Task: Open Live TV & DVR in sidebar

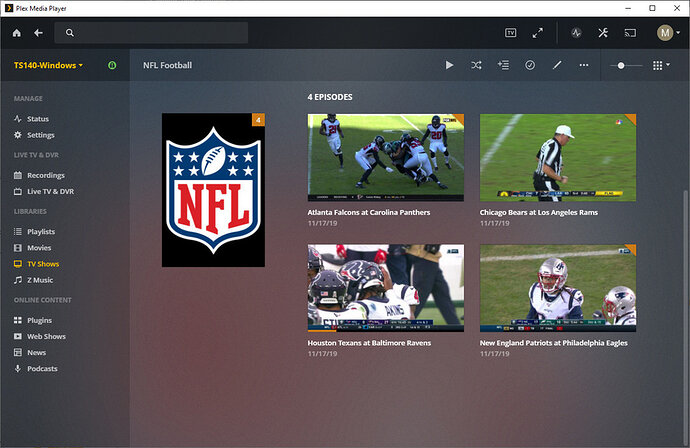Action: 51,191
